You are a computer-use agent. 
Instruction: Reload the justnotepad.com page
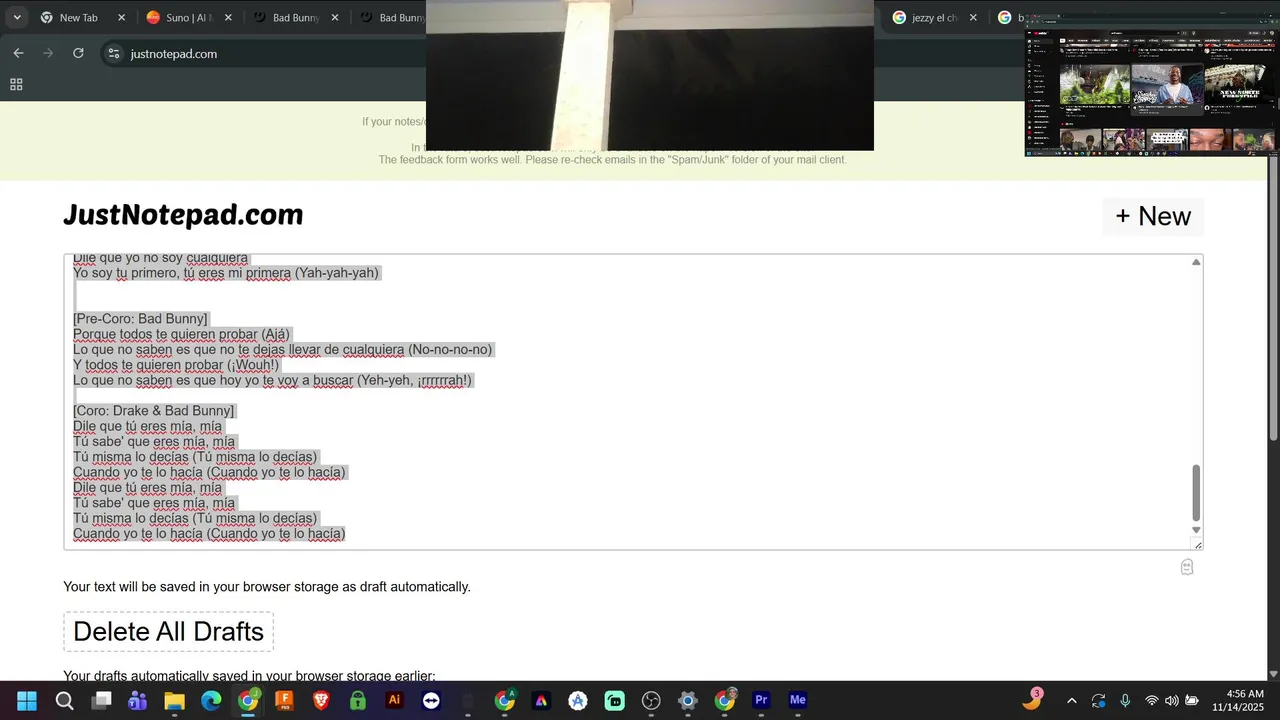(x=78, y=53)
